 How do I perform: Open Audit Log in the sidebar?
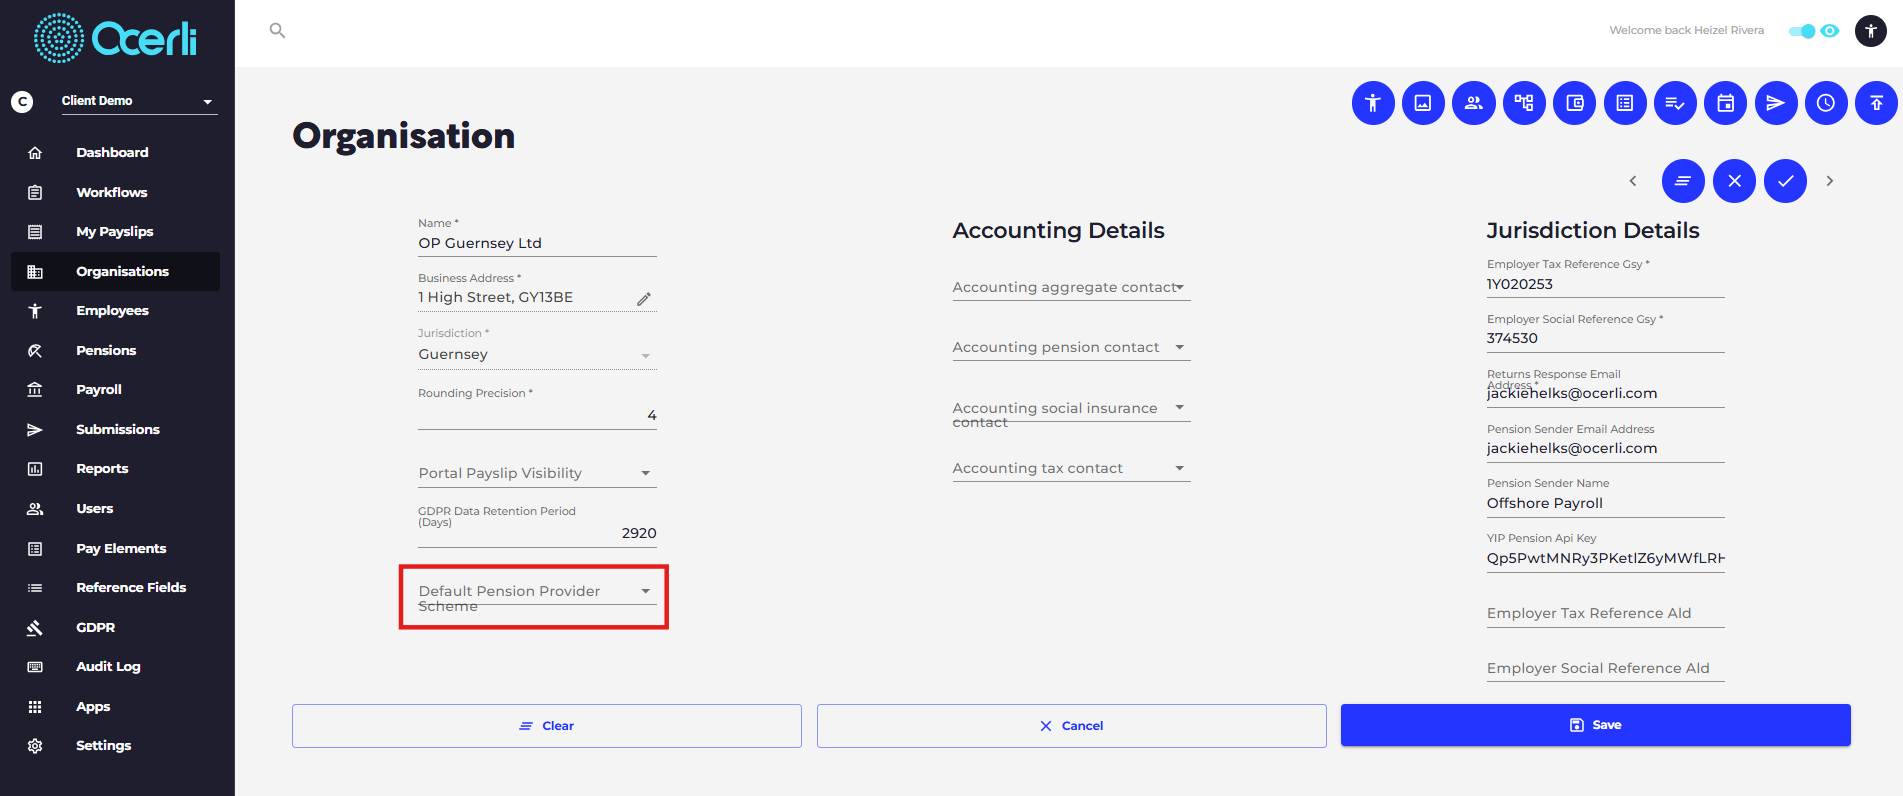(x=115, y=667)
